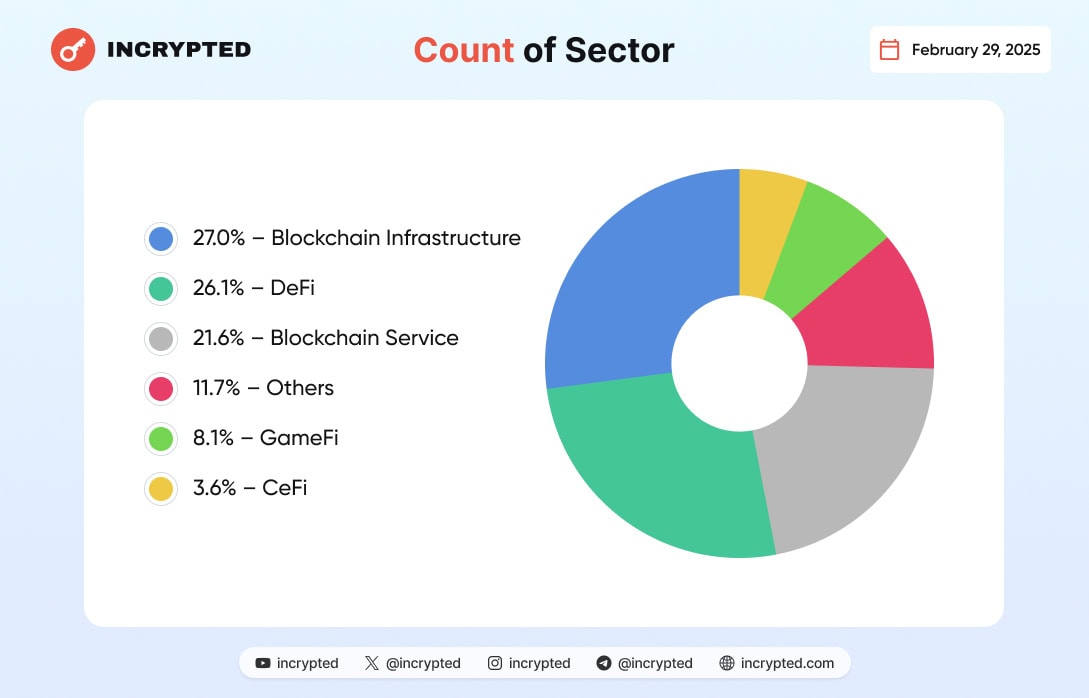This screenshot has width=1089, height=698.
Task: Click the globe website icon in footer
Action: pos(727,663)
